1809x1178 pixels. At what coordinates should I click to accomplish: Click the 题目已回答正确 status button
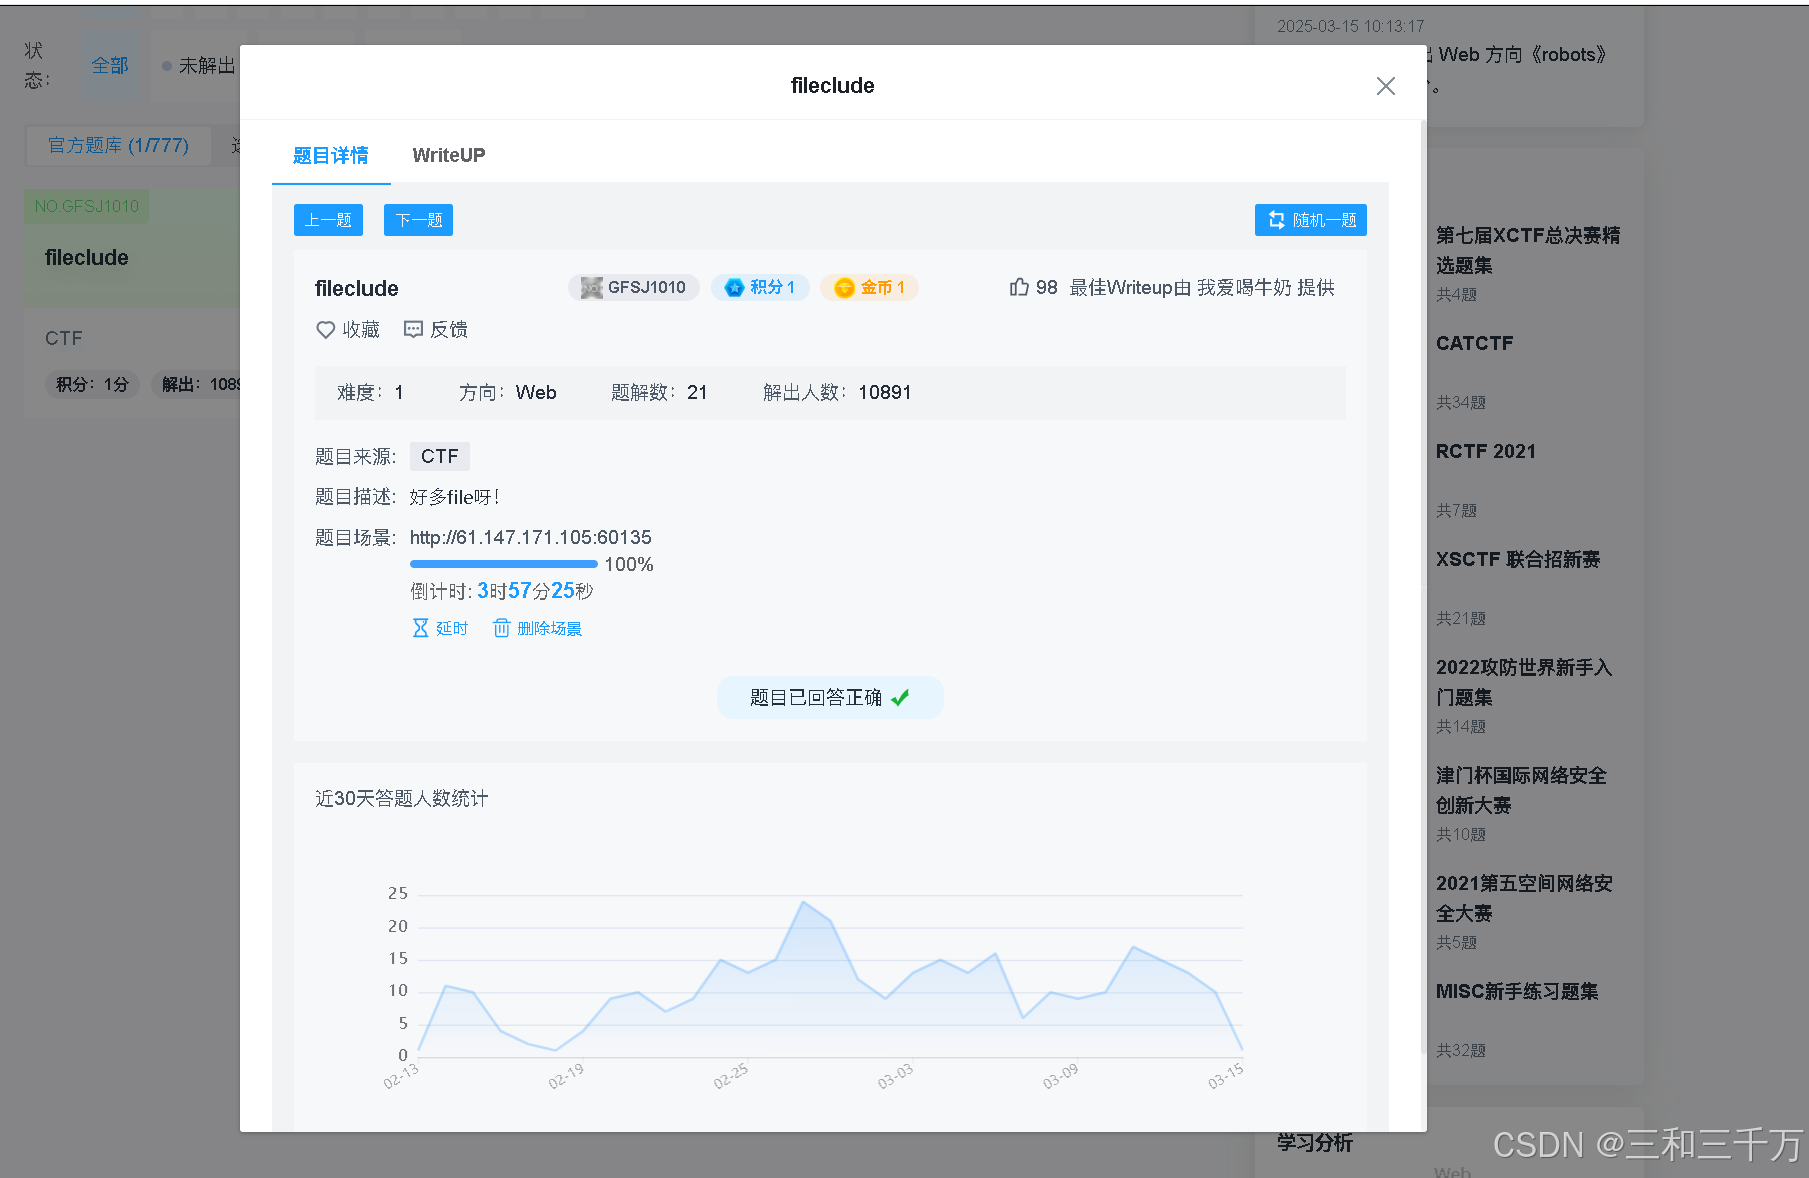coord(830,697)
